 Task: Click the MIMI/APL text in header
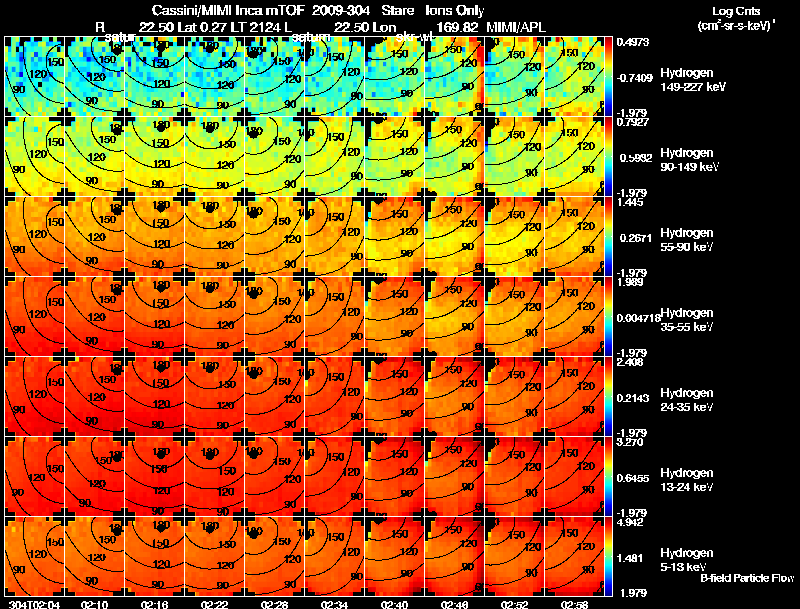point(516,27)
